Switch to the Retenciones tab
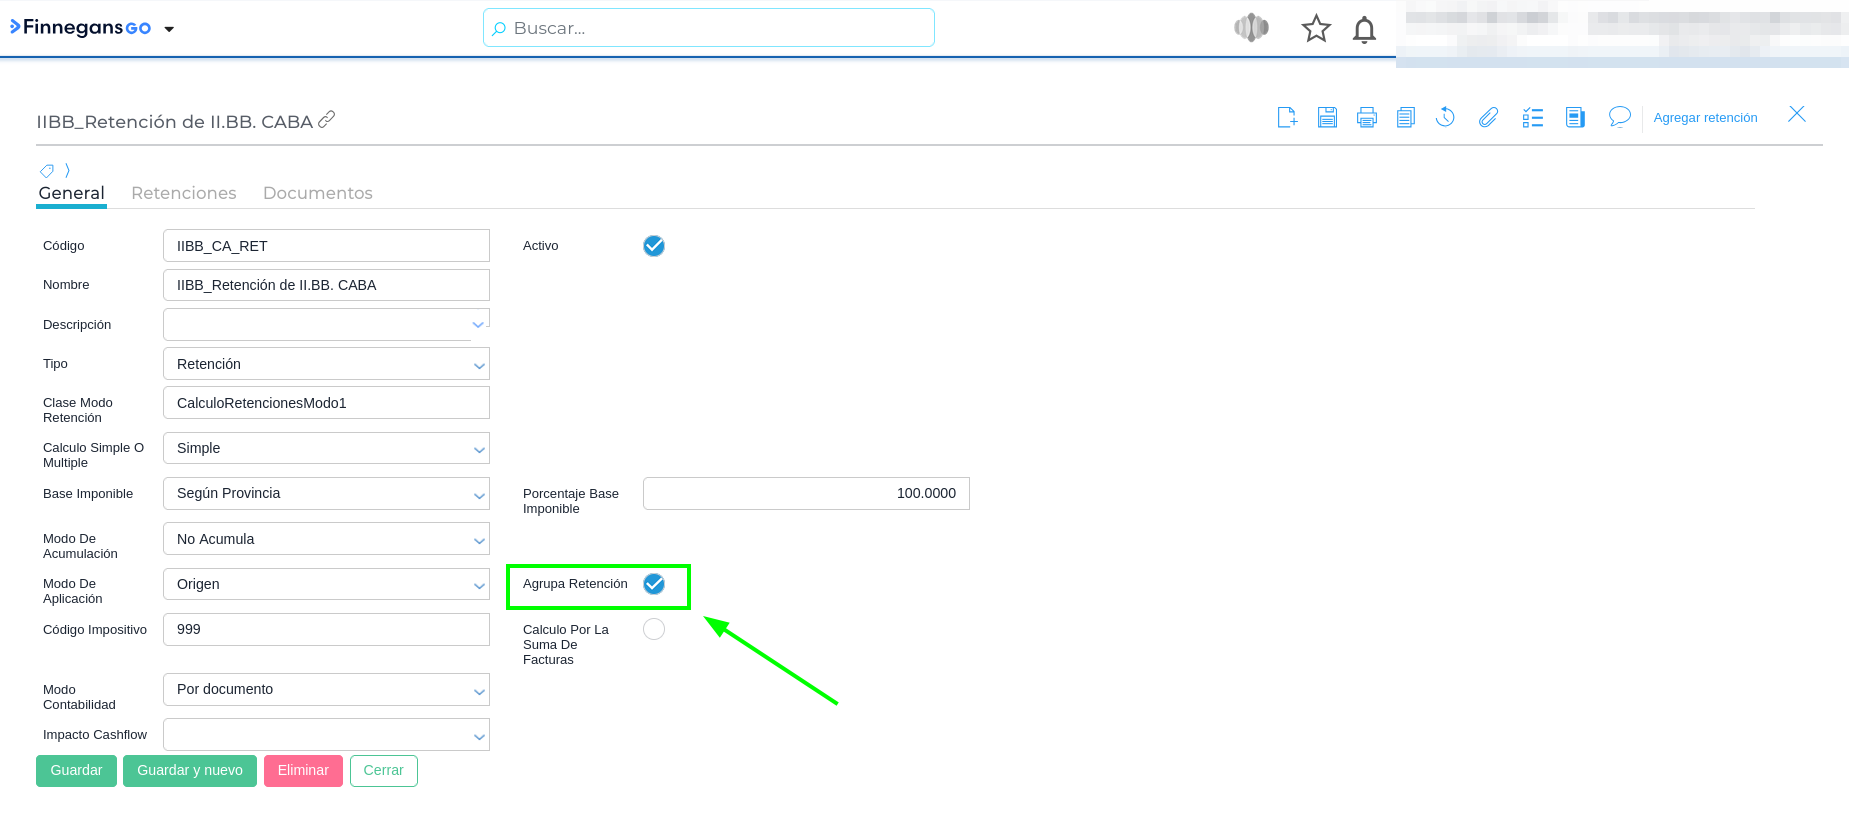Viewport: 1849px width, 821px height. click(x=184, y=193)
